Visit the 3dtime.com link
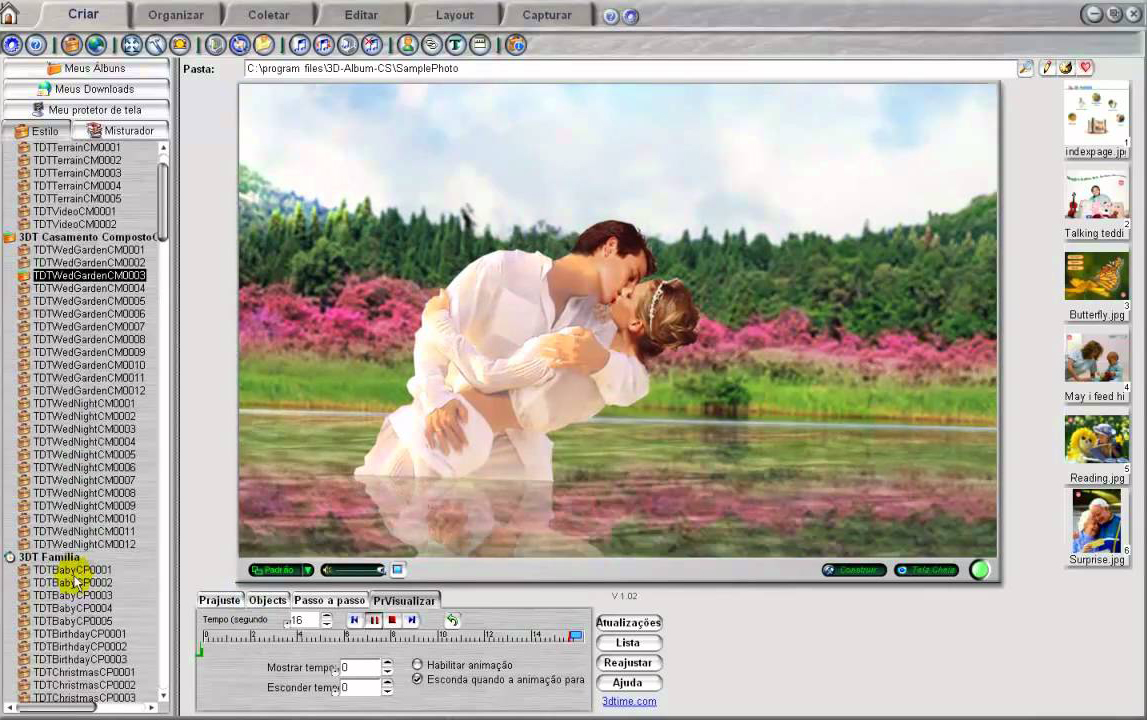Viewport: 1147px width, 720px height. [x=628, y=701]
